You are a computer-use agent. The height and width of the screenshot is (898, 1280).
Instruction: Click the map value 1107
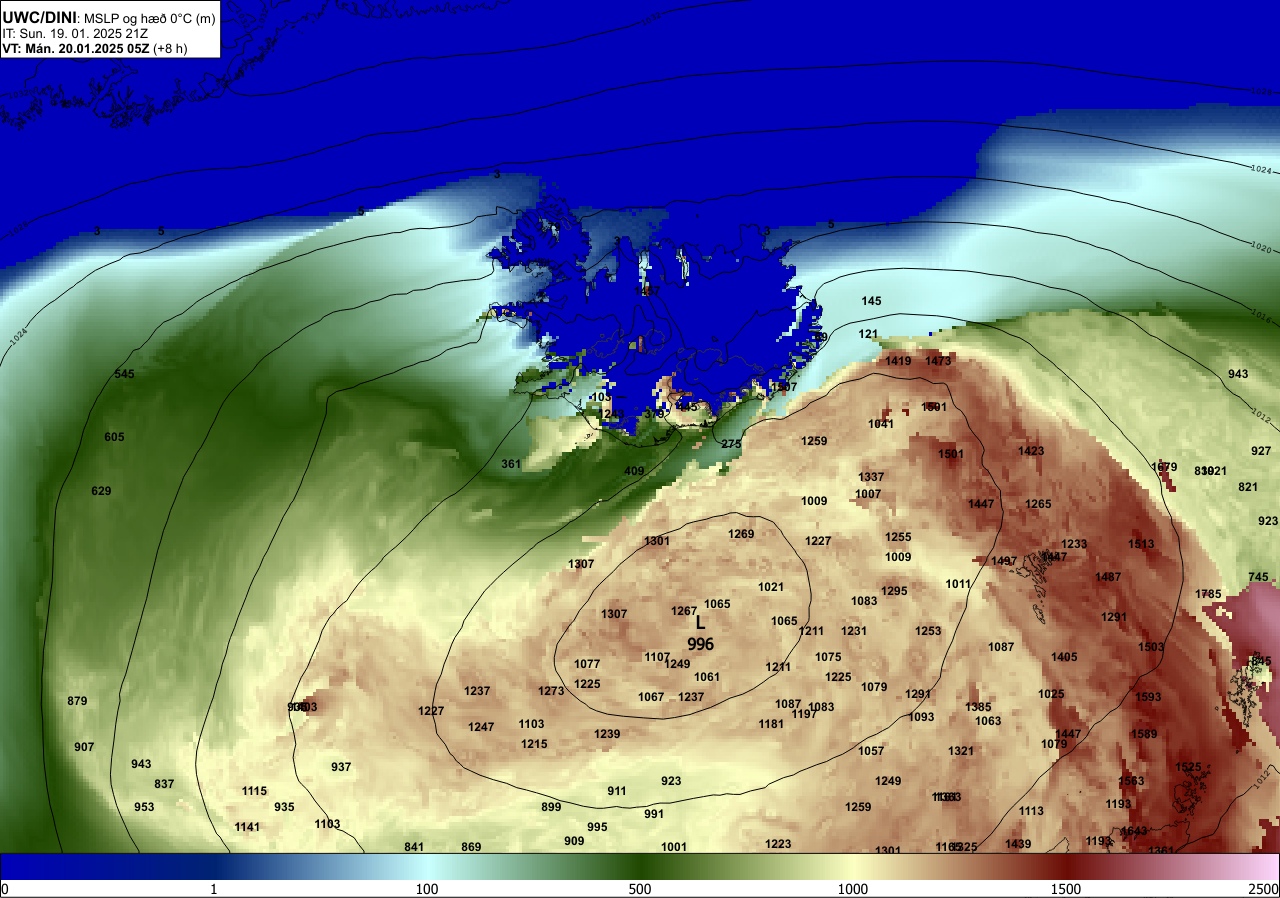pyautogui.click(x=657, y=657)
